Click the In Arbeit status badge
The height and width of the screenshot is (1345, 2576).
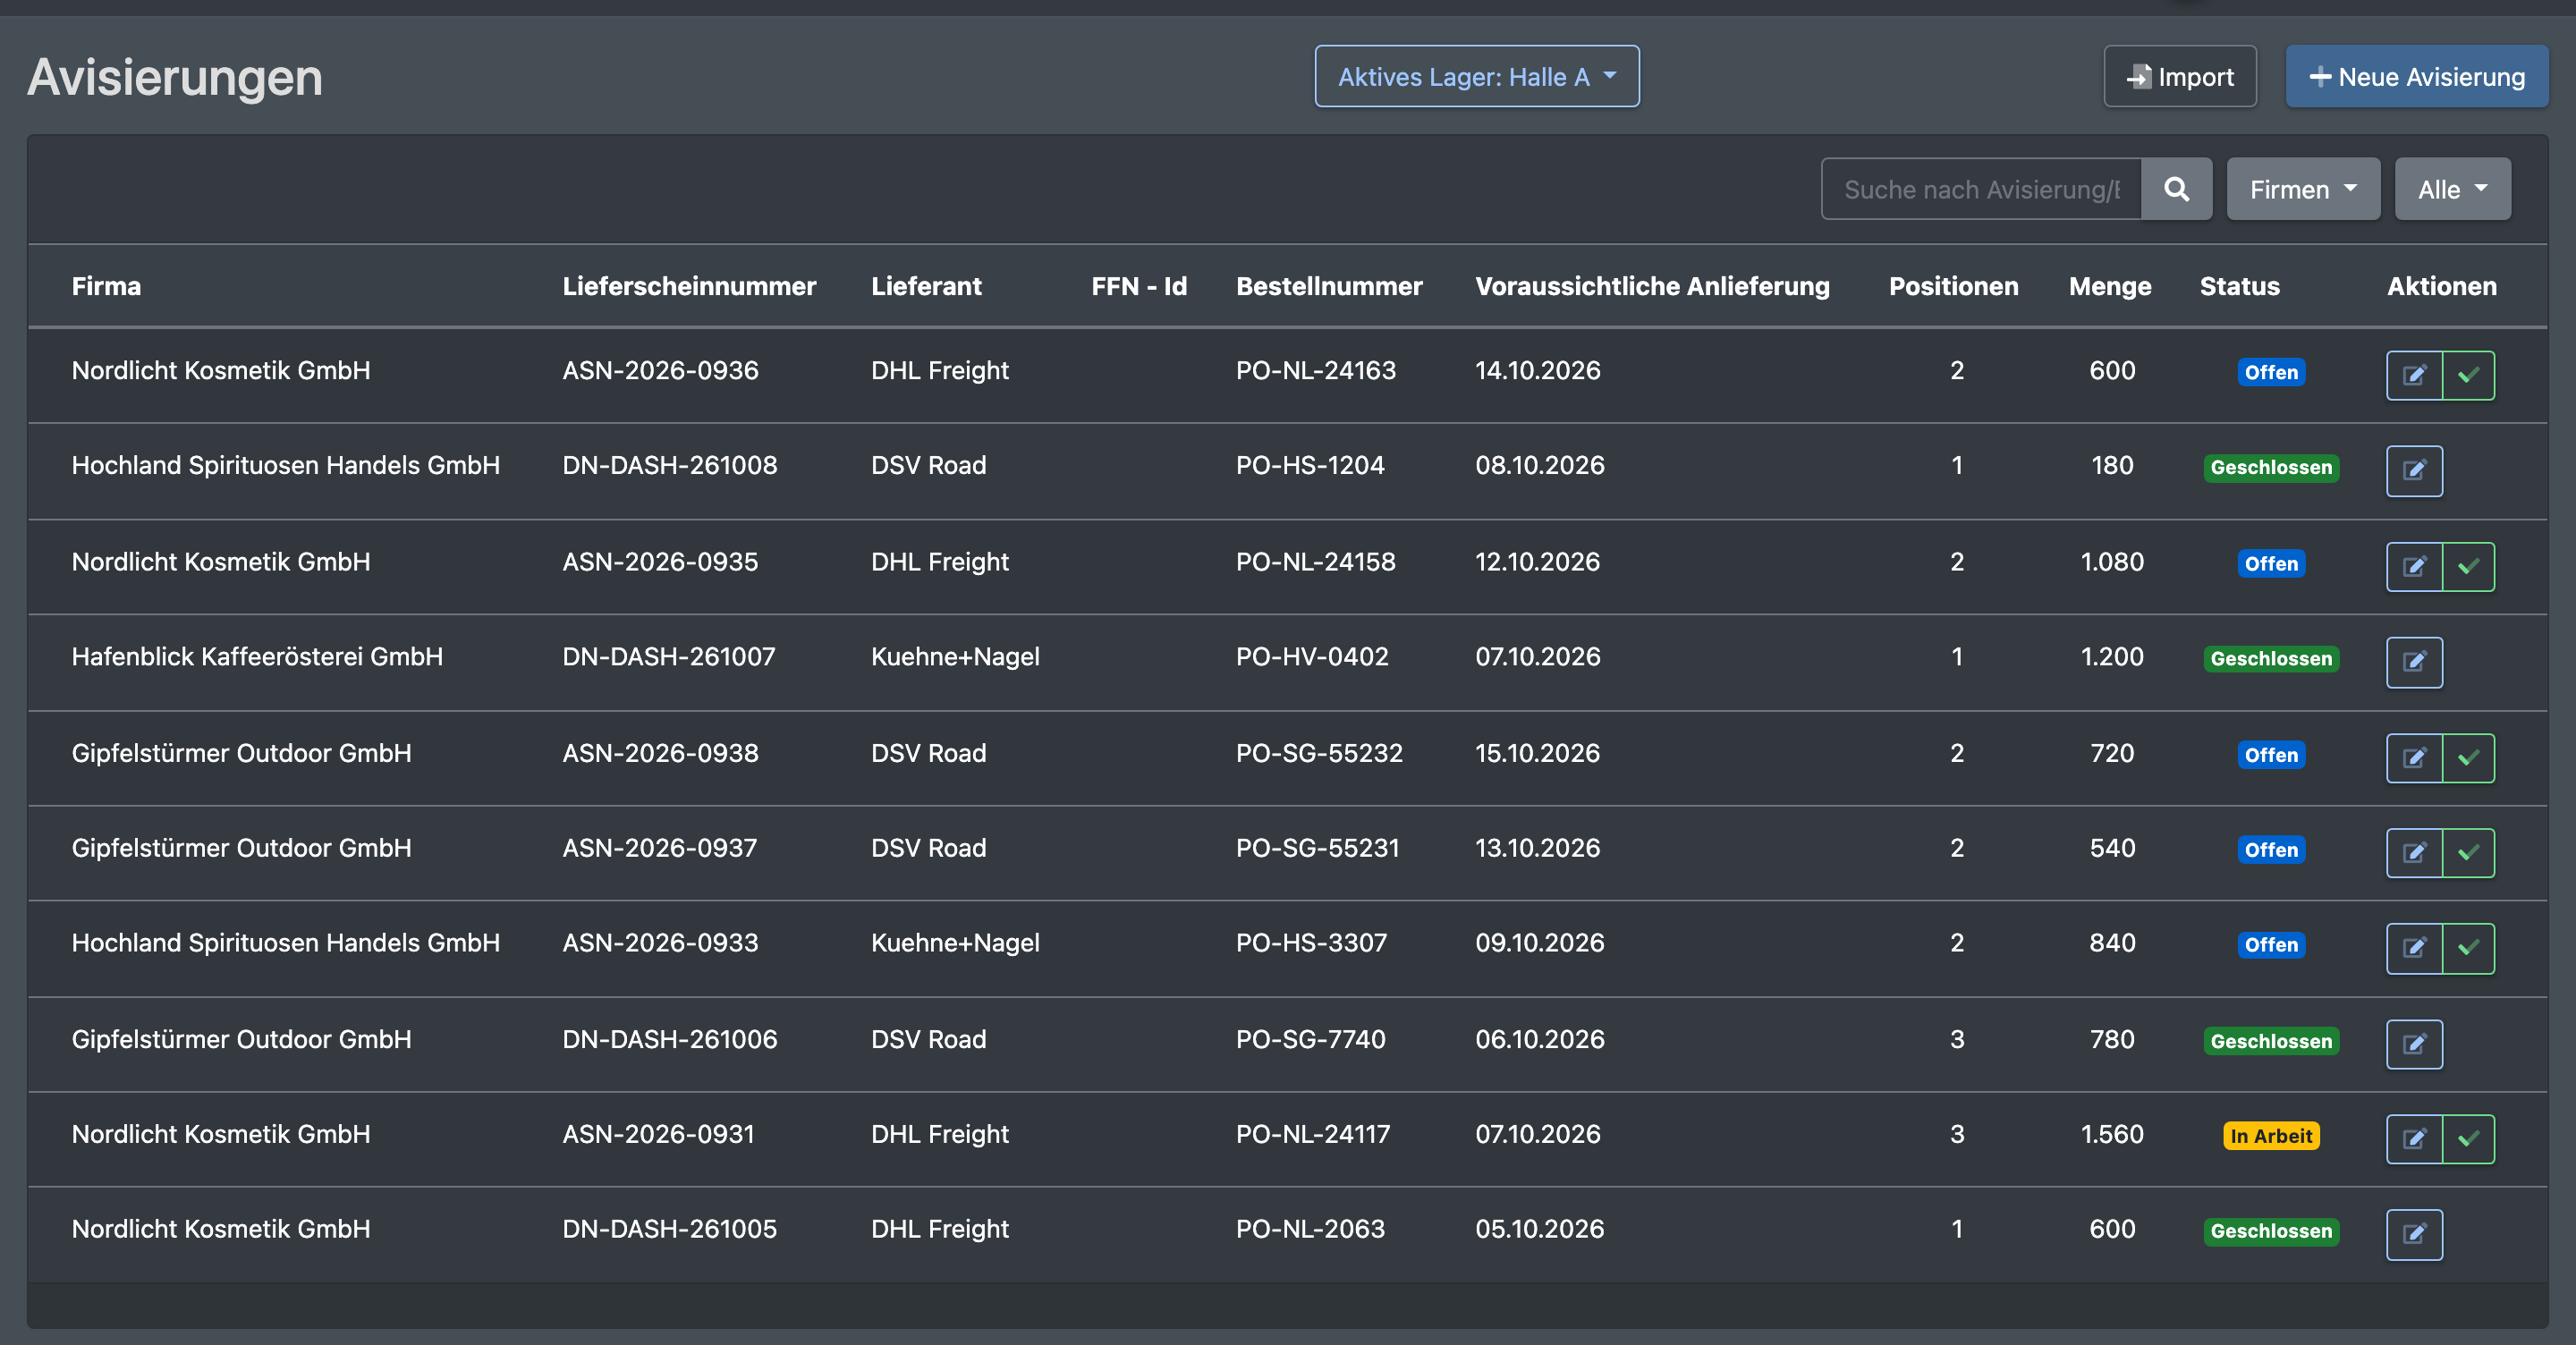pos(2271,1136)
